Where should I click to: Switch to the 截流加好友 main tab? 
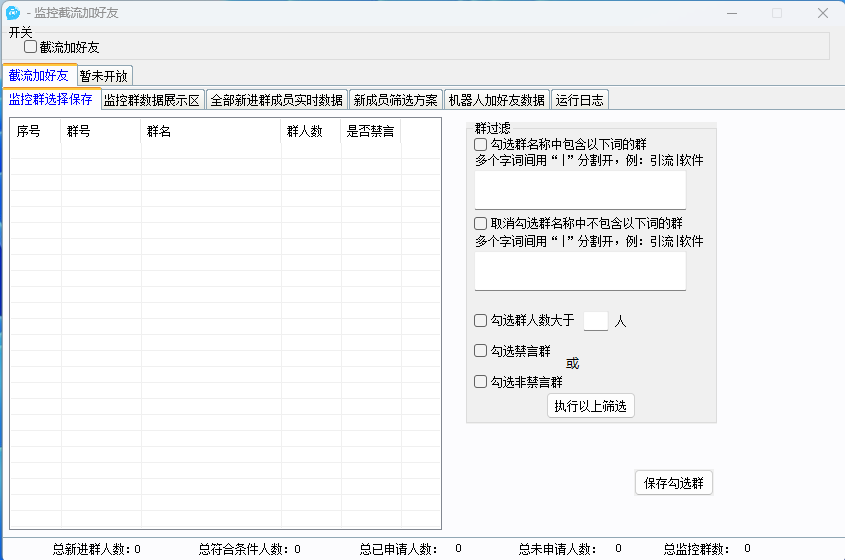(x=39, y=75)
